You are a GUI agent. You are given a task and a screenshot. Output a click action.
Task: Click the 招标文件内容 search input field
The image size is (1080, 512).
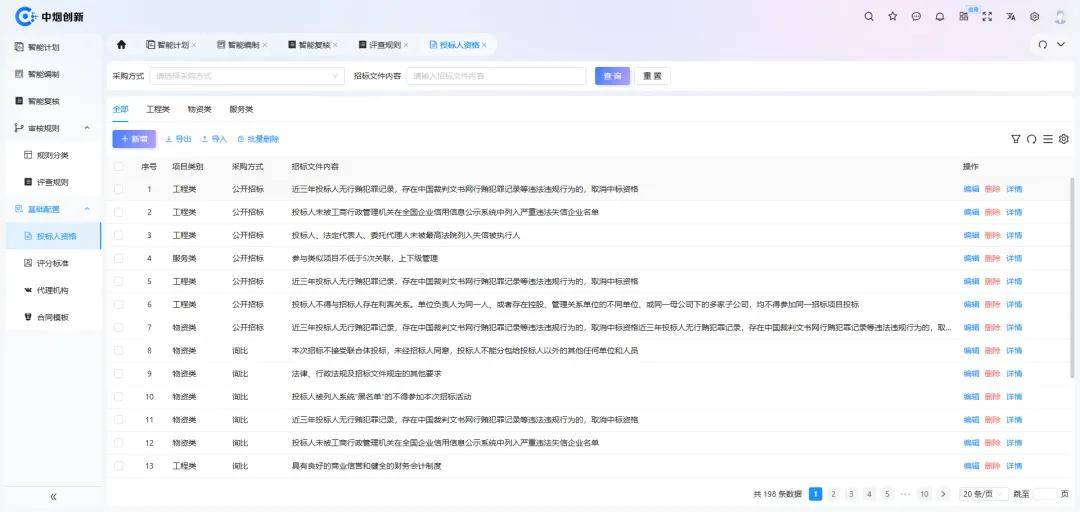[x=496, y=76]
